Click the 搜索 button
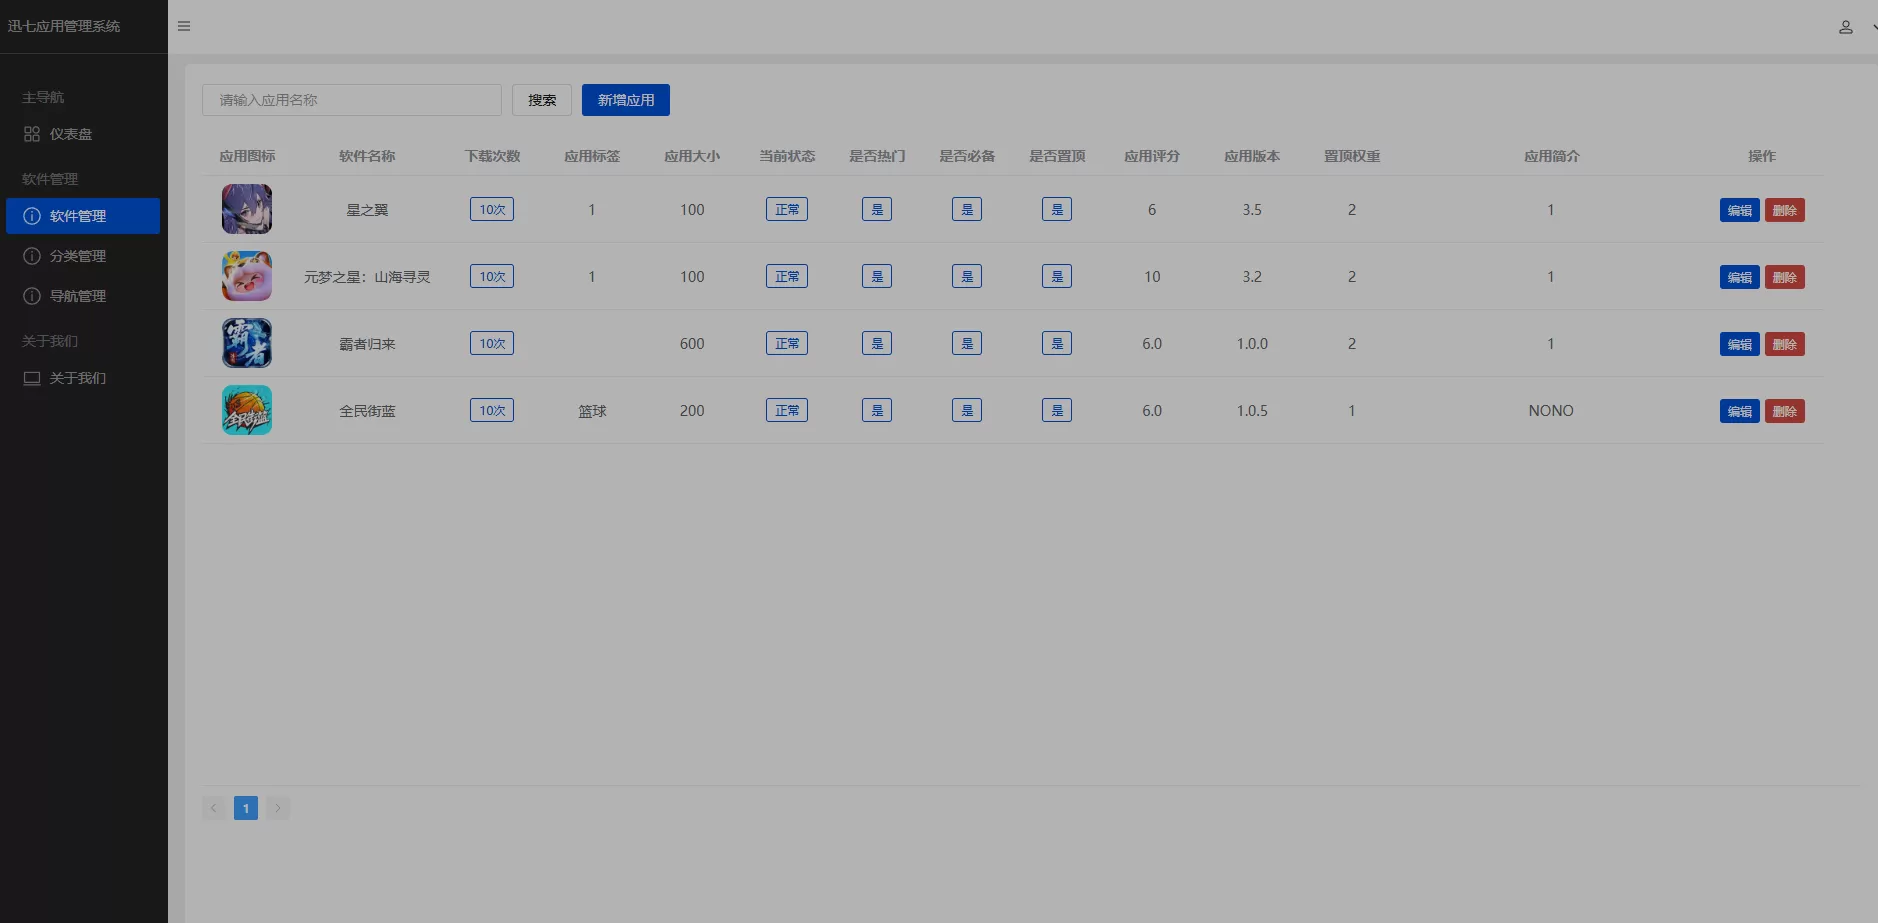Image resolution: width=1878 pixels, height=923 pixels. click(542, 100)
